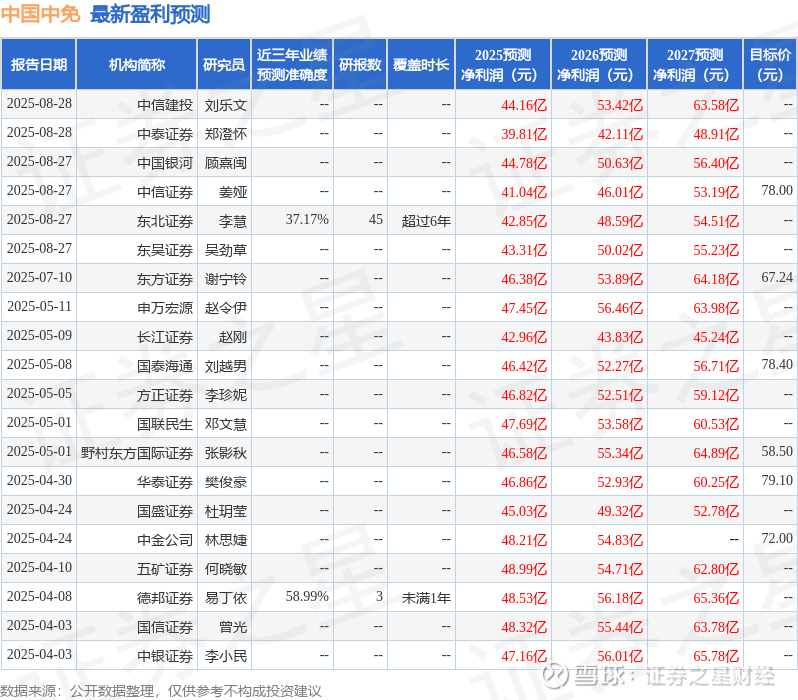This screenshot has width=798, height=700.
Task: Select the 2025预测净利润 column header
Action: coord(503,65)
